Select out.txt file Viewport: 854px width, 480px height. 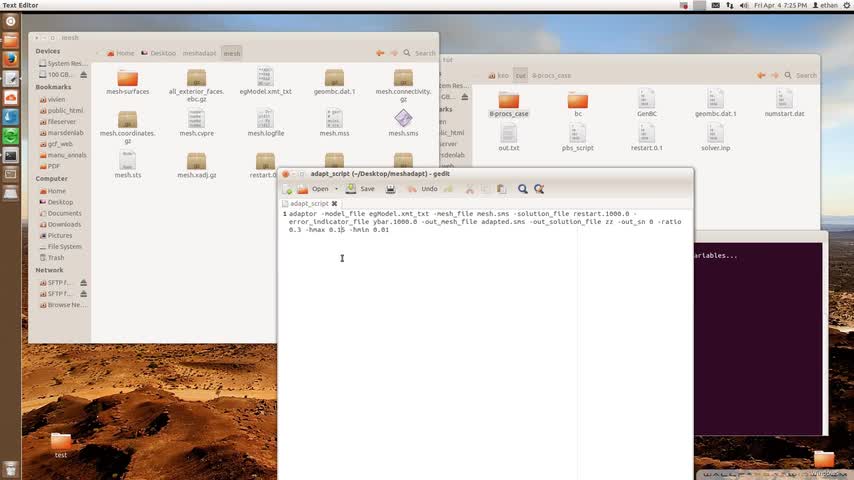click(509, 137)
